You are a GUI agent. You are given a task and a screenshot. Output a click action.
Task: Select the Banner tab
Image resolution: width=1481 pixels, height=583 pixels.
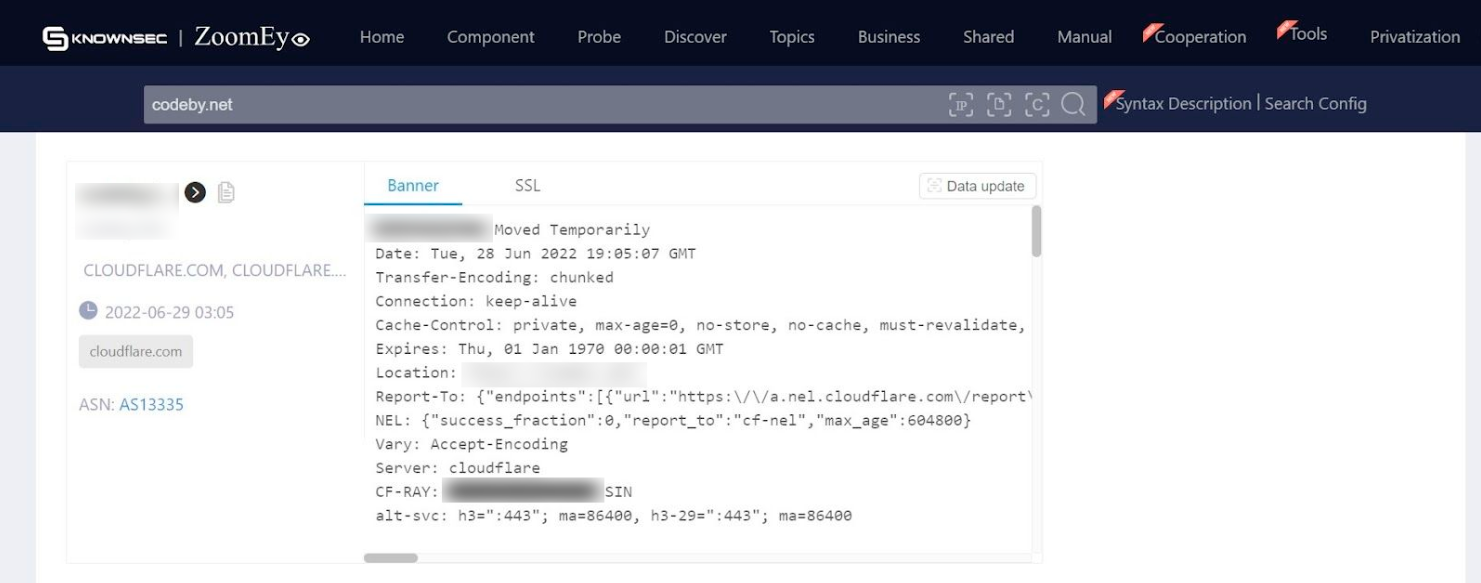click(413, 185)
